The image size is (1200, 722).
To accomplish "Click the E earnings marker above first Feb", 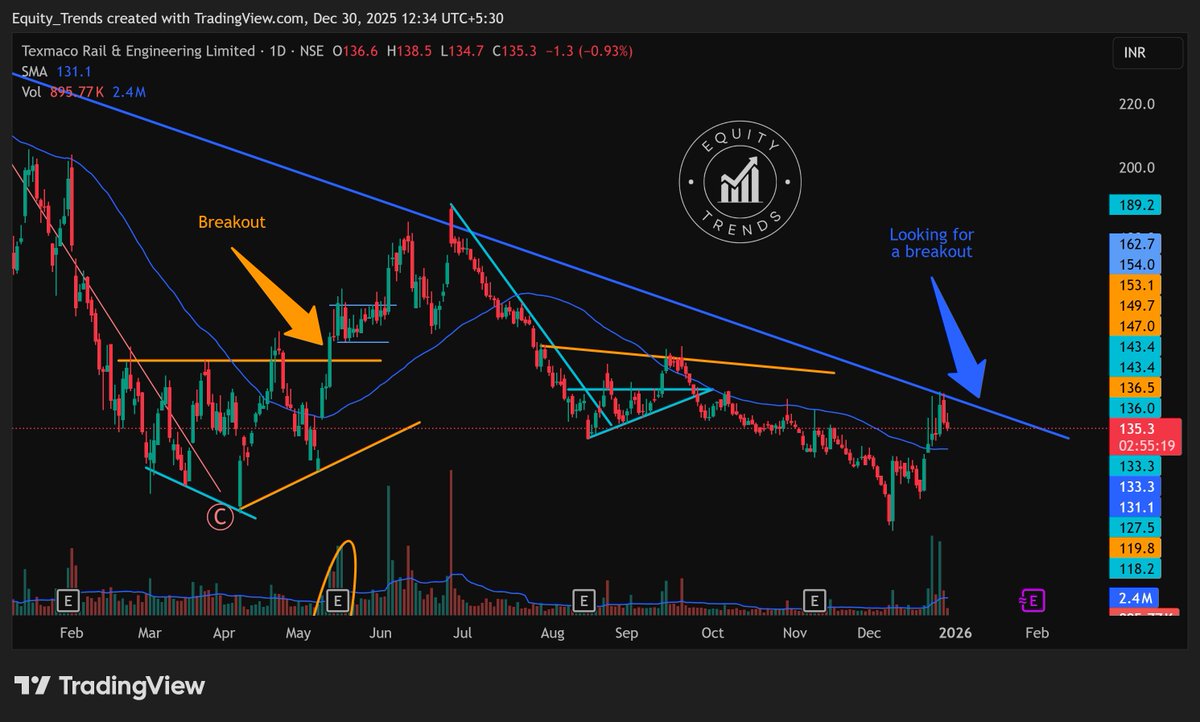I will [68, 600].
